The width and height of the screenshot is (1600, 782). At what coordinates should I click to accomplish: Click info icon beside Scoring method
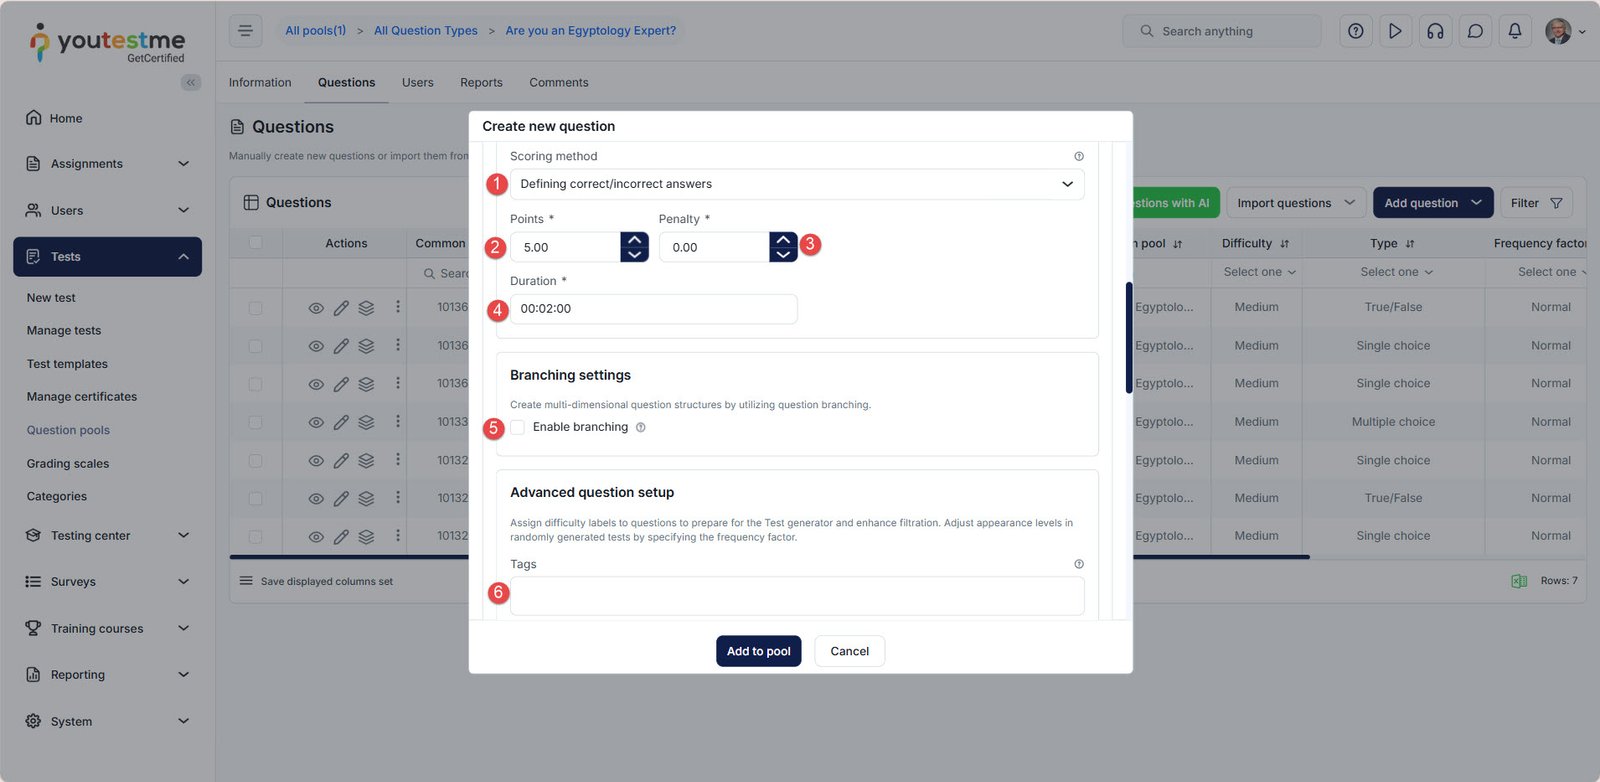tap(1079, 156)
